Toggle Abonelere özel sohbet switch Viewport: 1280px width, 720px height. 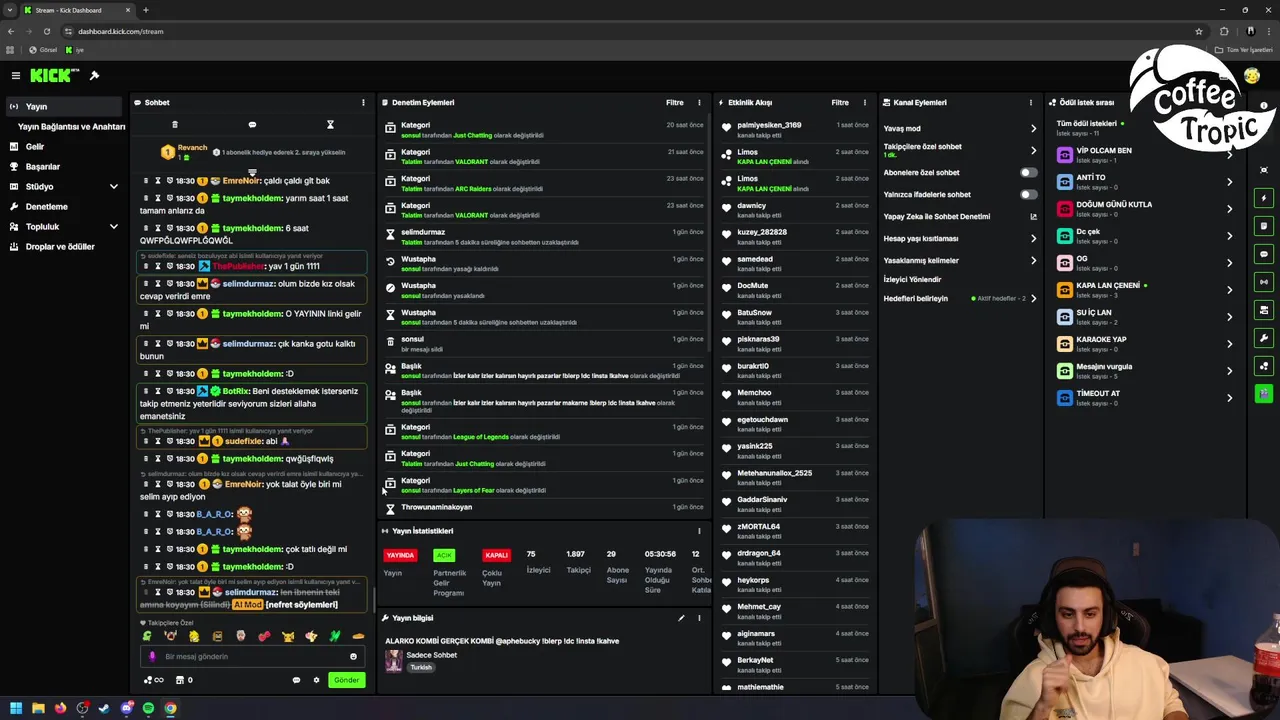tap(1028, 172)
